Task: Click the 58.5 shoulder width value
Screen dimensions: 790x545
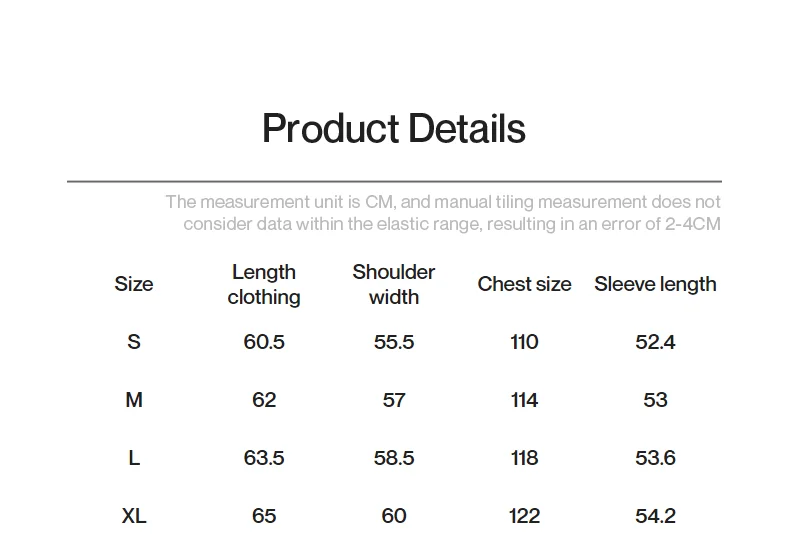Action: point(394,458)
